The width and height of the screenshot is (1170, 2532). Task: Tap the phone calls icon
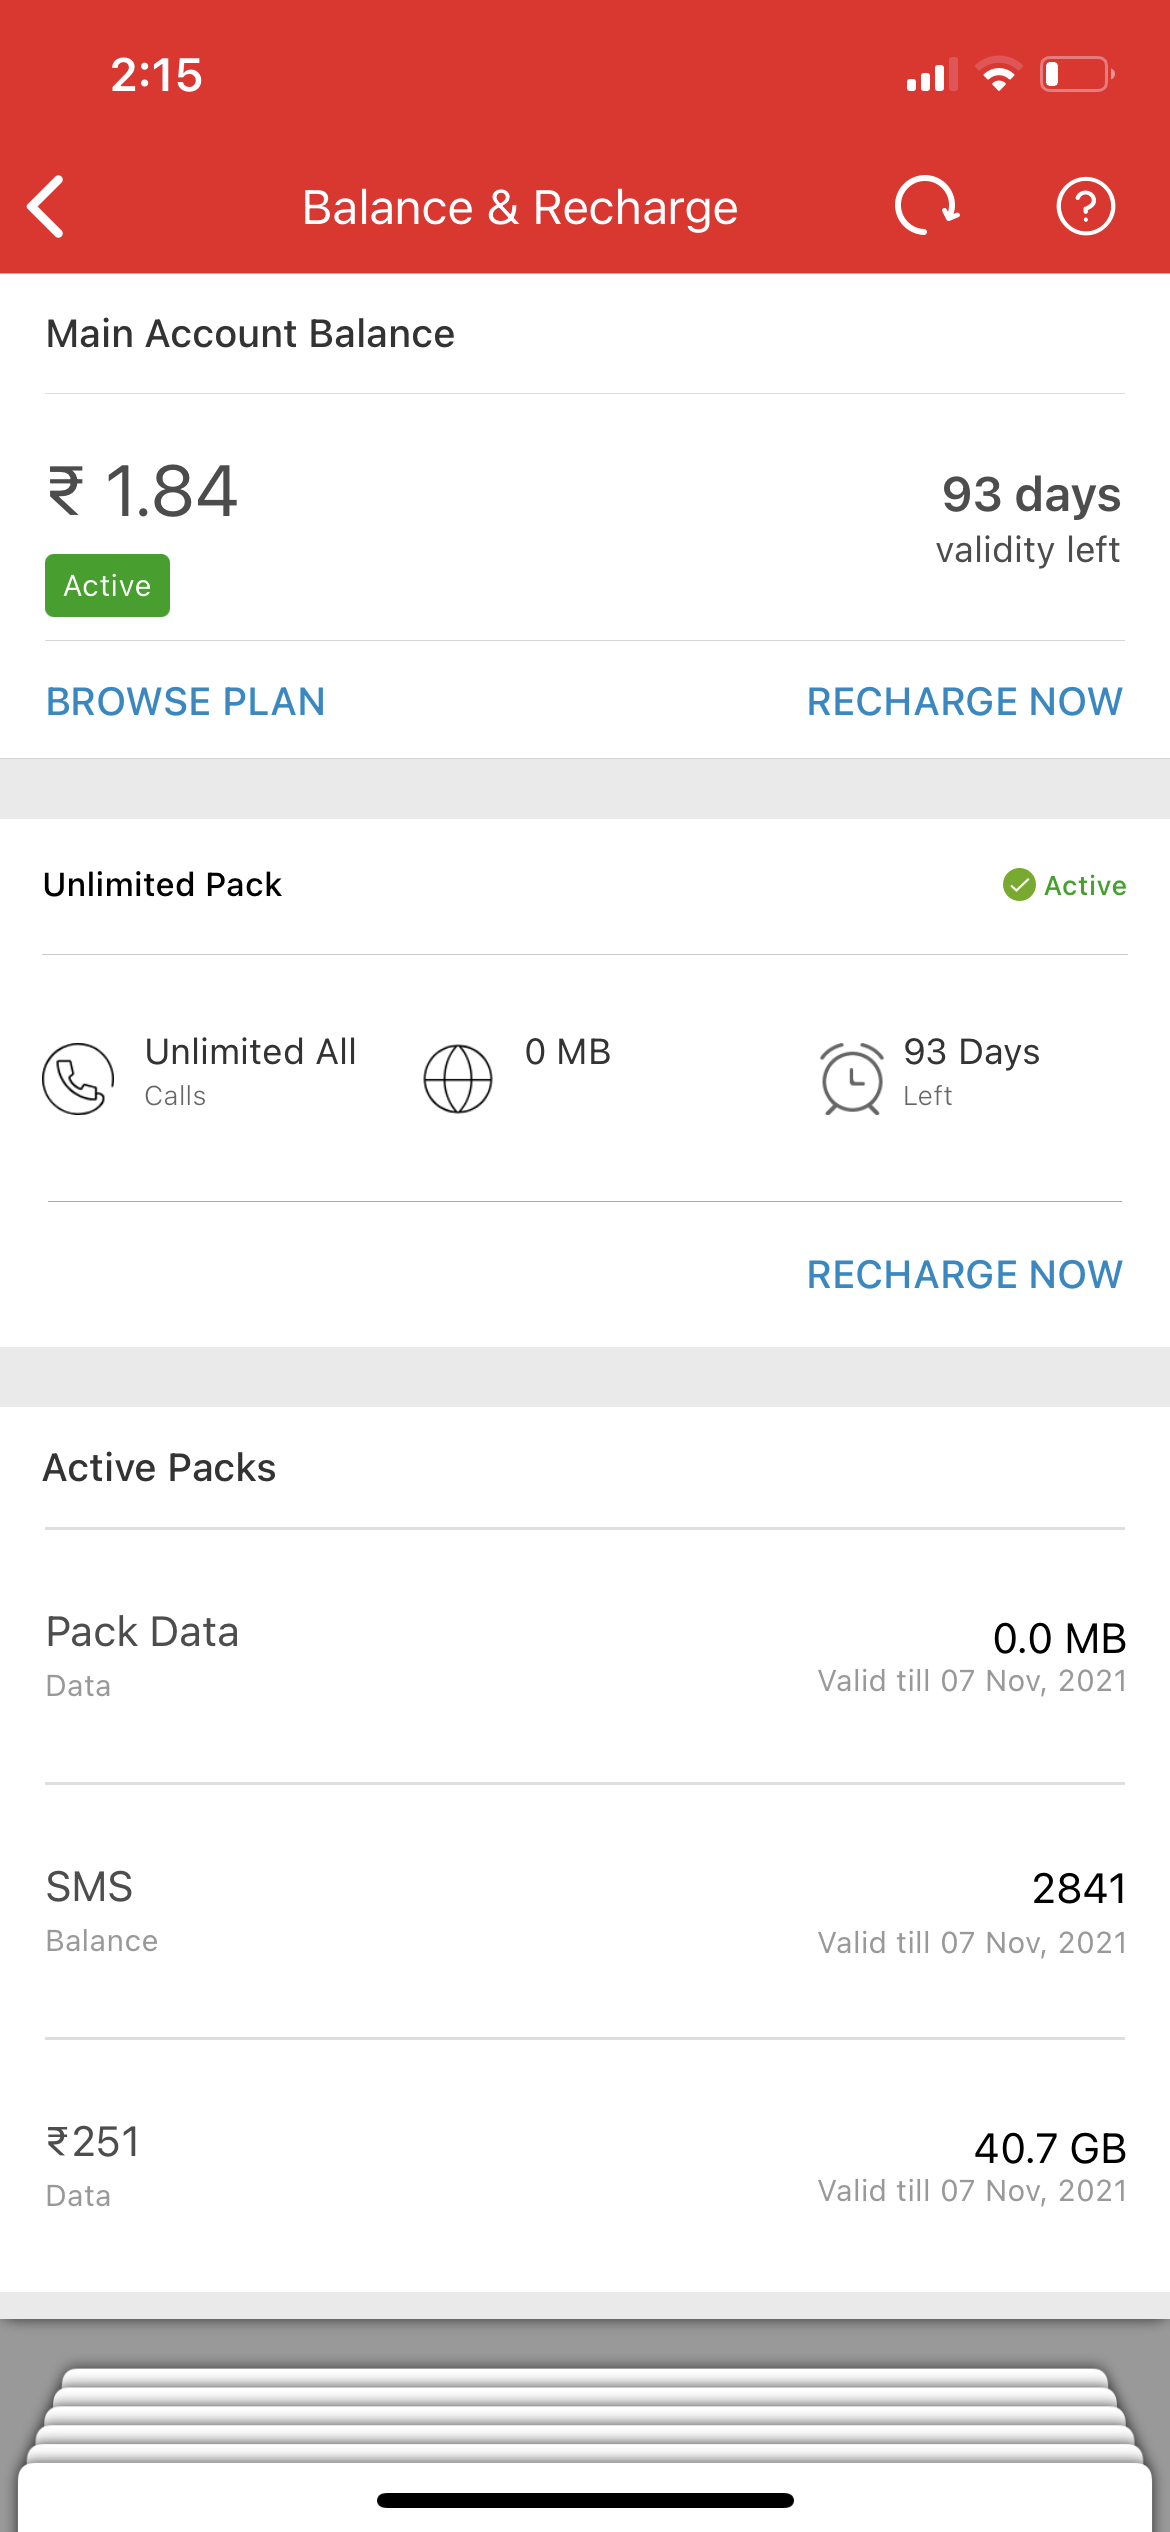point(78,1078)
